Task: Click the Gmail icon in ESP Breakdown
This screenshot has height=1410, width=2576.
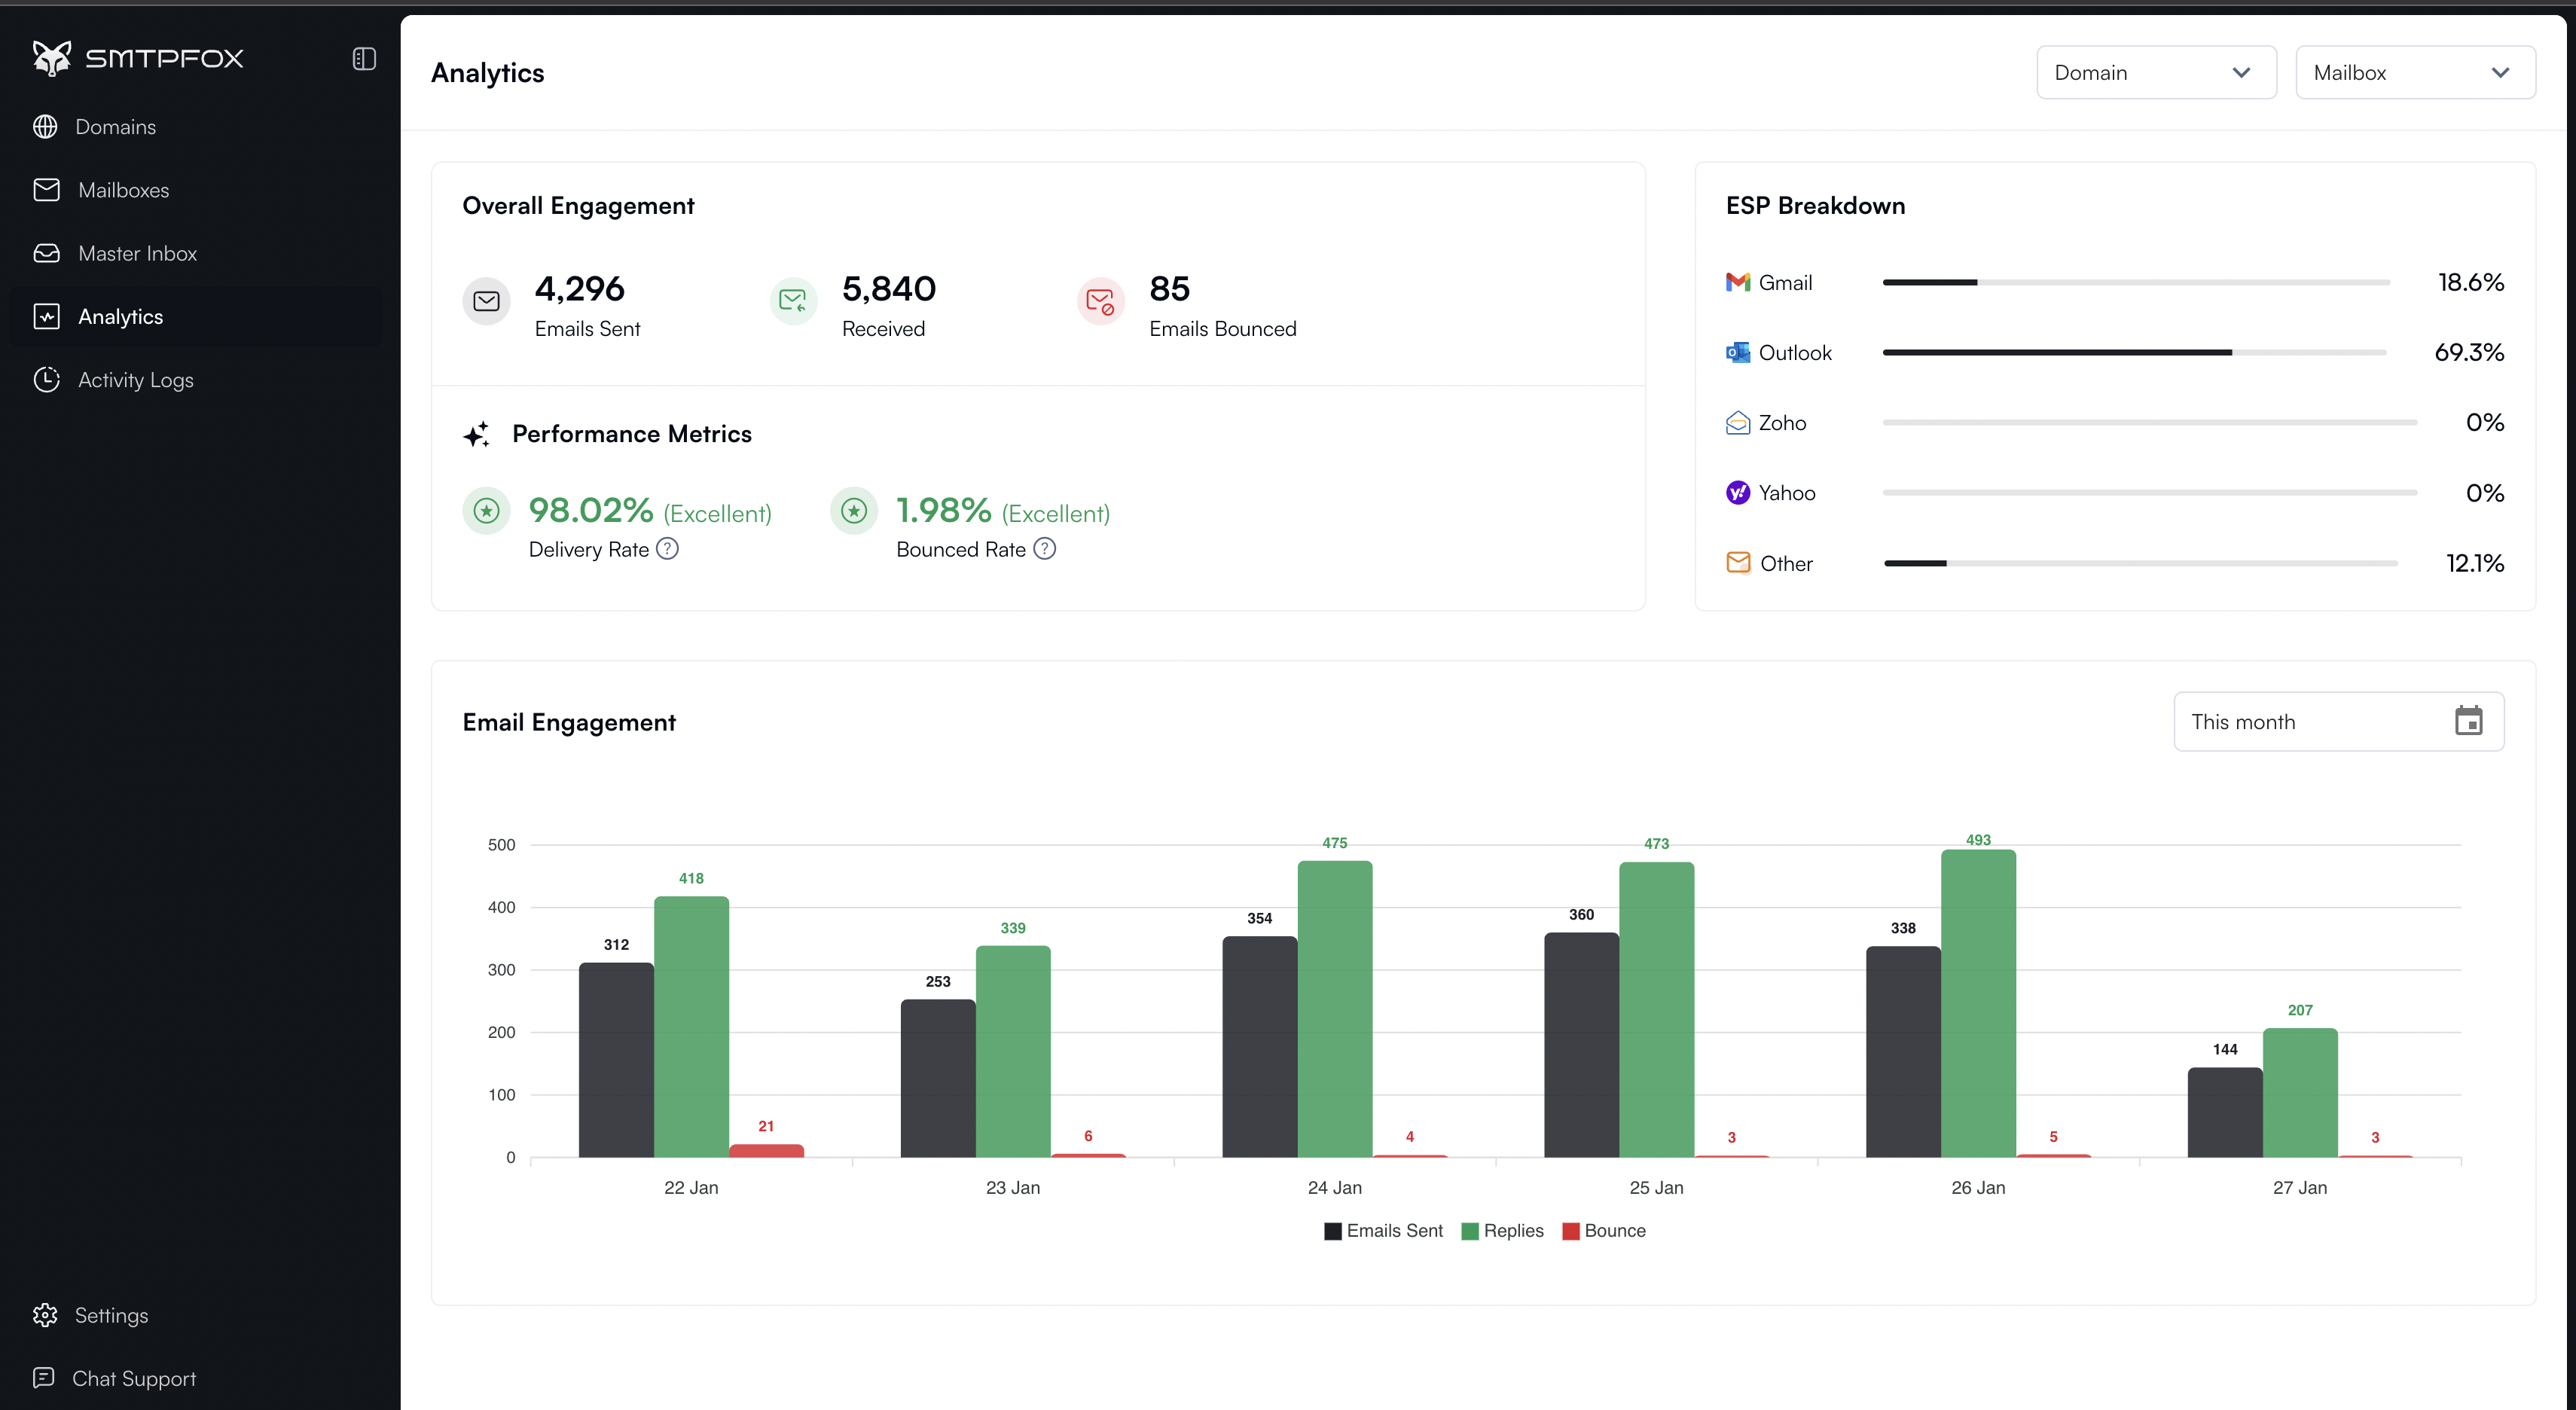Action: tap(1739, 282)
